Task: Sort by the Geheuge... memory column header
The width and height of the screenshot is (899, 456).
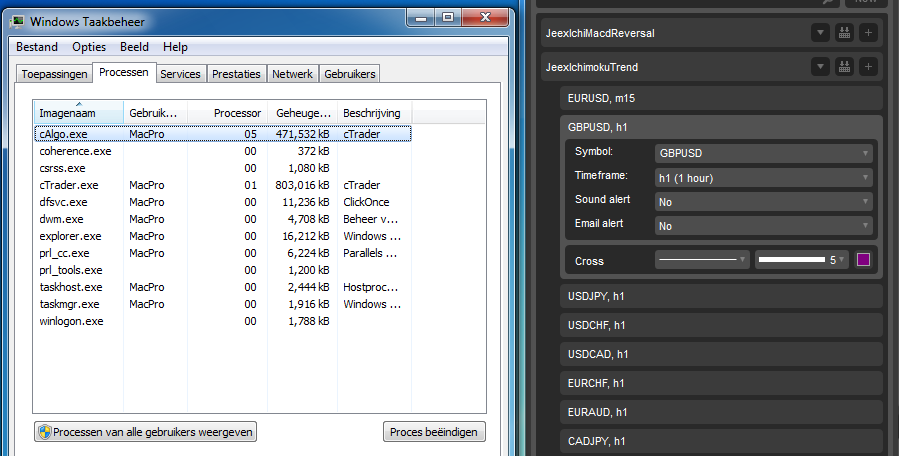Action: click(303, 112)
